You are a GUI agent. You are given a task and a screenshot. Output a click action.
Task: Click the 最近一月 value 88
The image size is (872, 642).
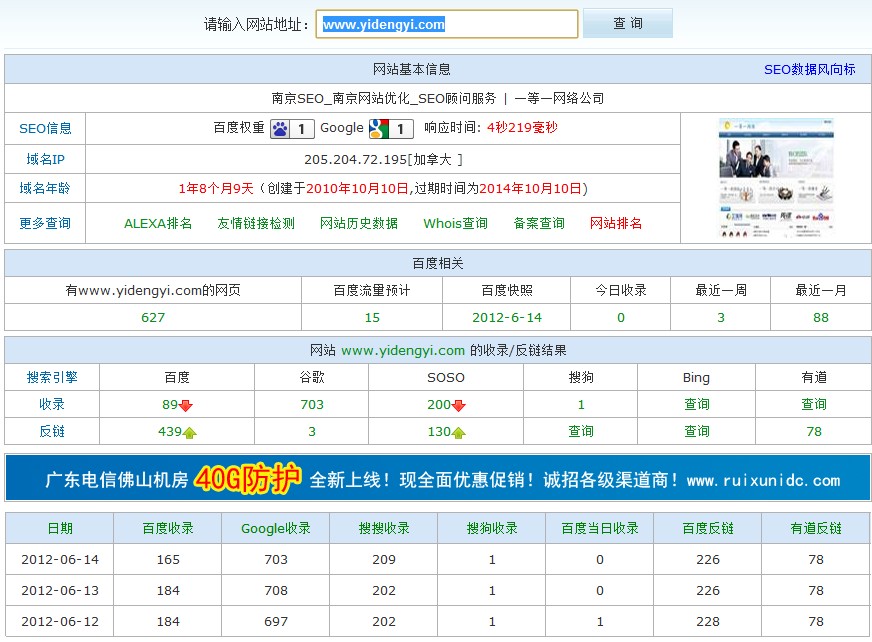(x=821, y=318)
